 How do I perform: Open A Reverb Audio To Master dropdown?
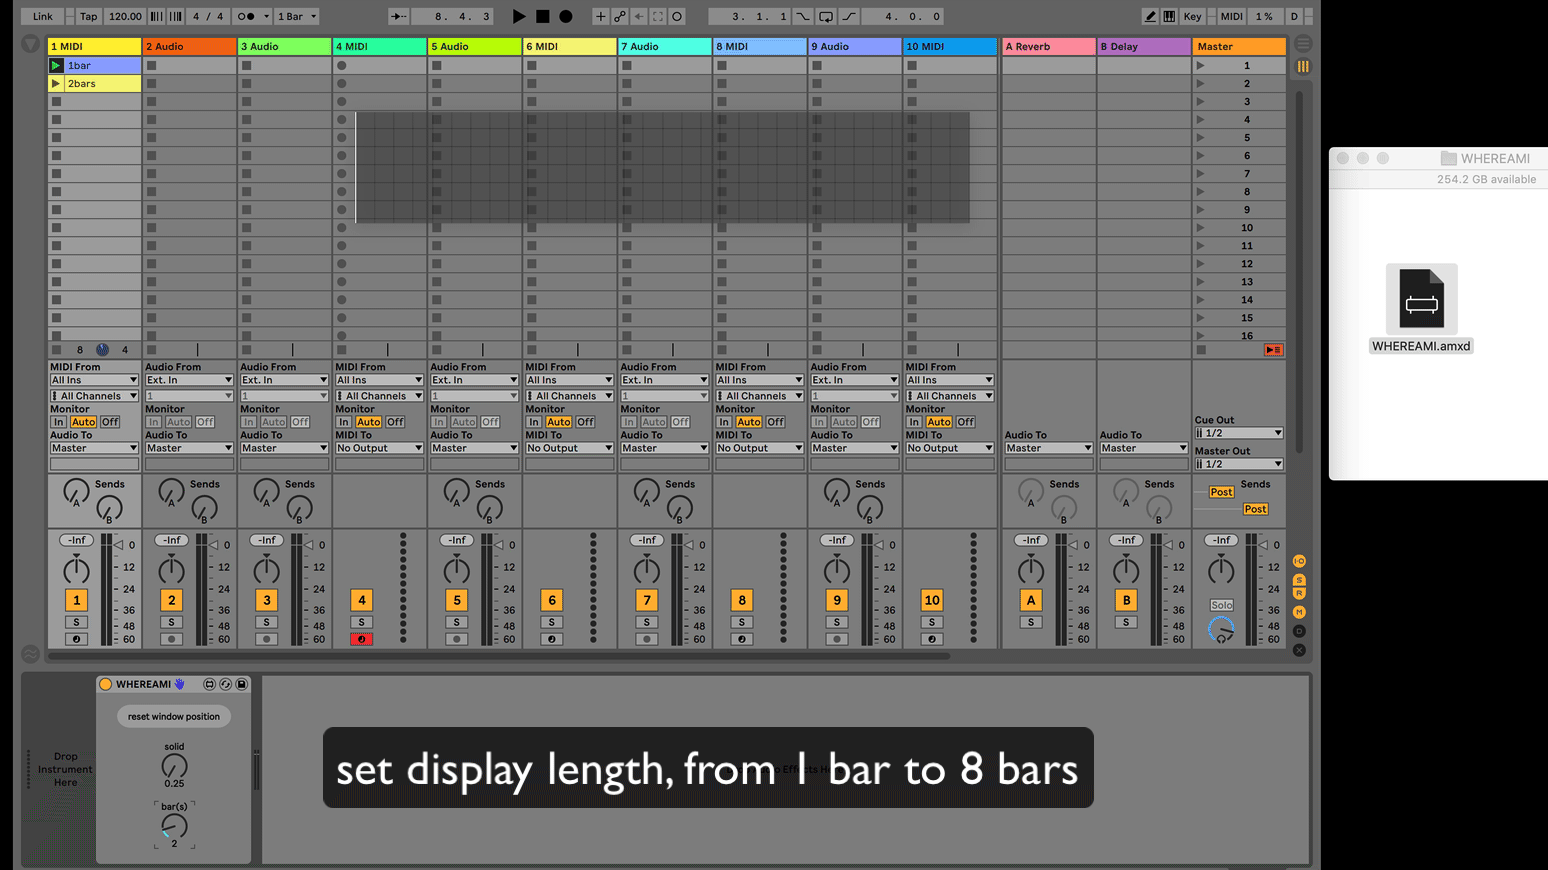click(1048, 448)
